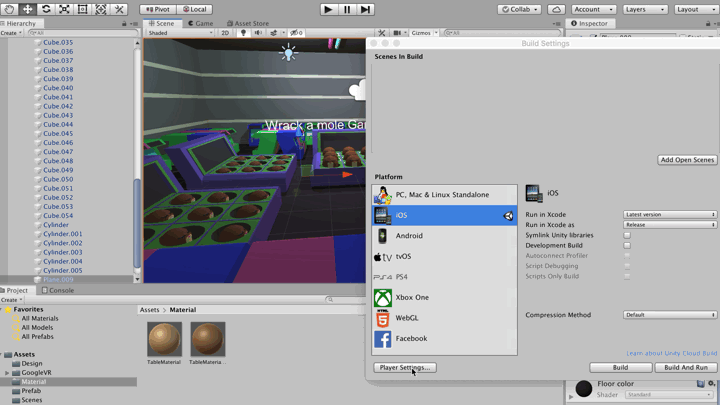This screenshot has height=405, width=720.
Task: Open the Collab dropdown
Action: (x=520, y=9)
